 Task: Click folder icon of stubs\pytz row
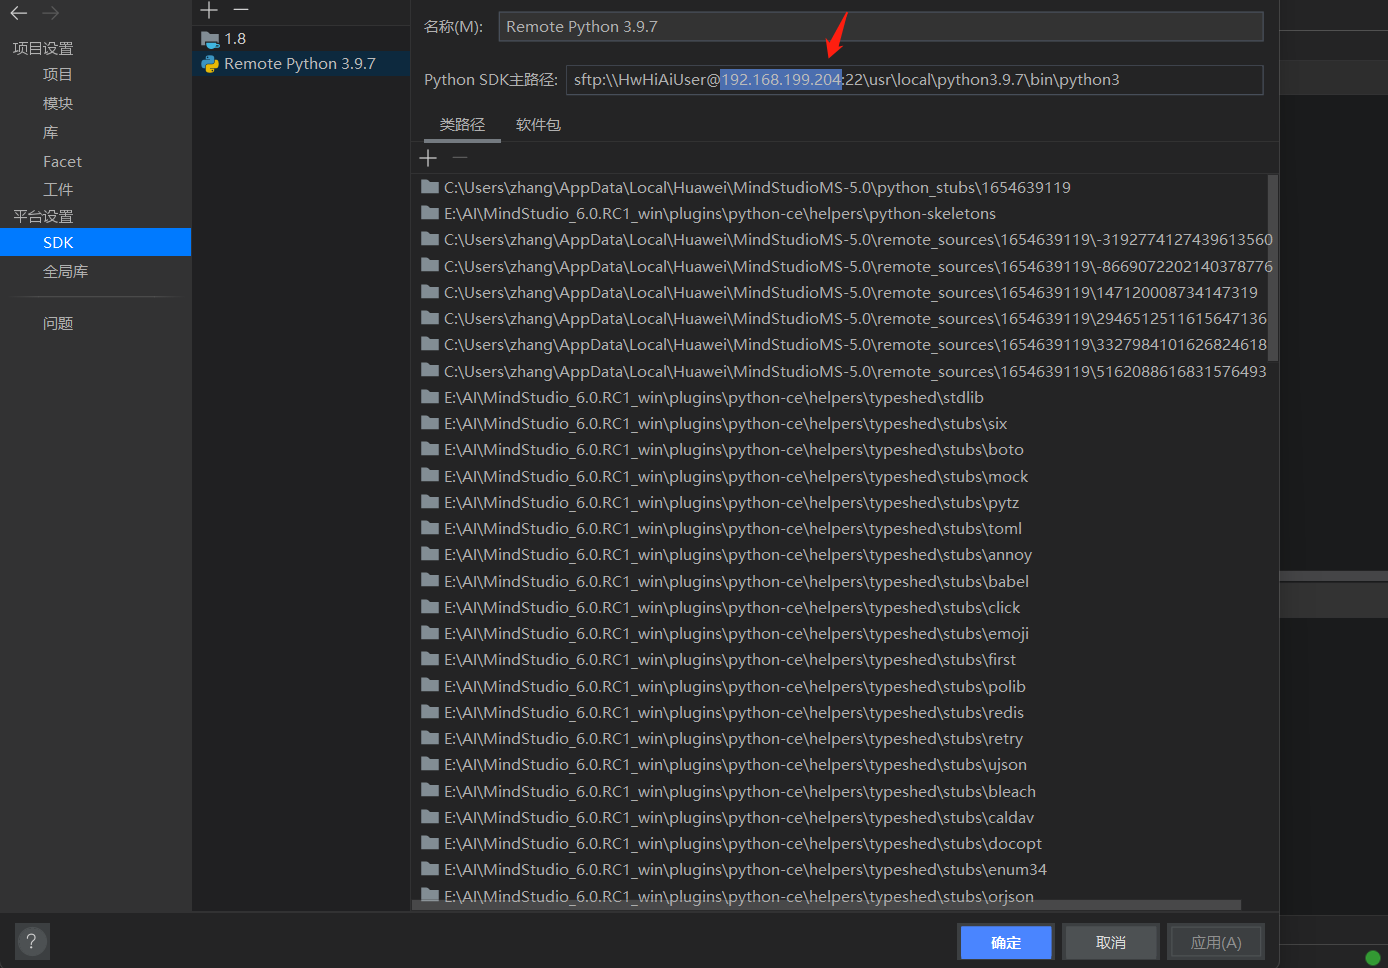pos(431,502)
